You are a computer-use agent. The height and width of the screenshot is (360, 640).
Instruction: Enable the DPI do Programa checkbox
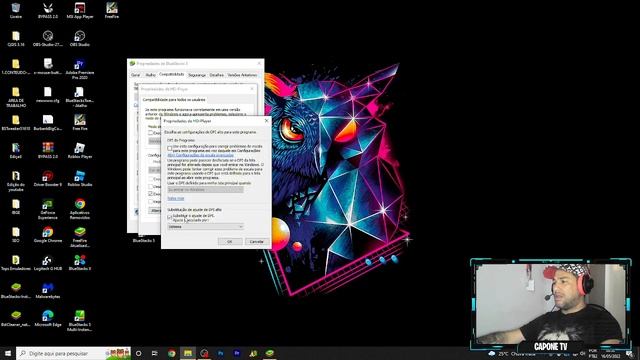pyautogui.click(x=170, y=148)
